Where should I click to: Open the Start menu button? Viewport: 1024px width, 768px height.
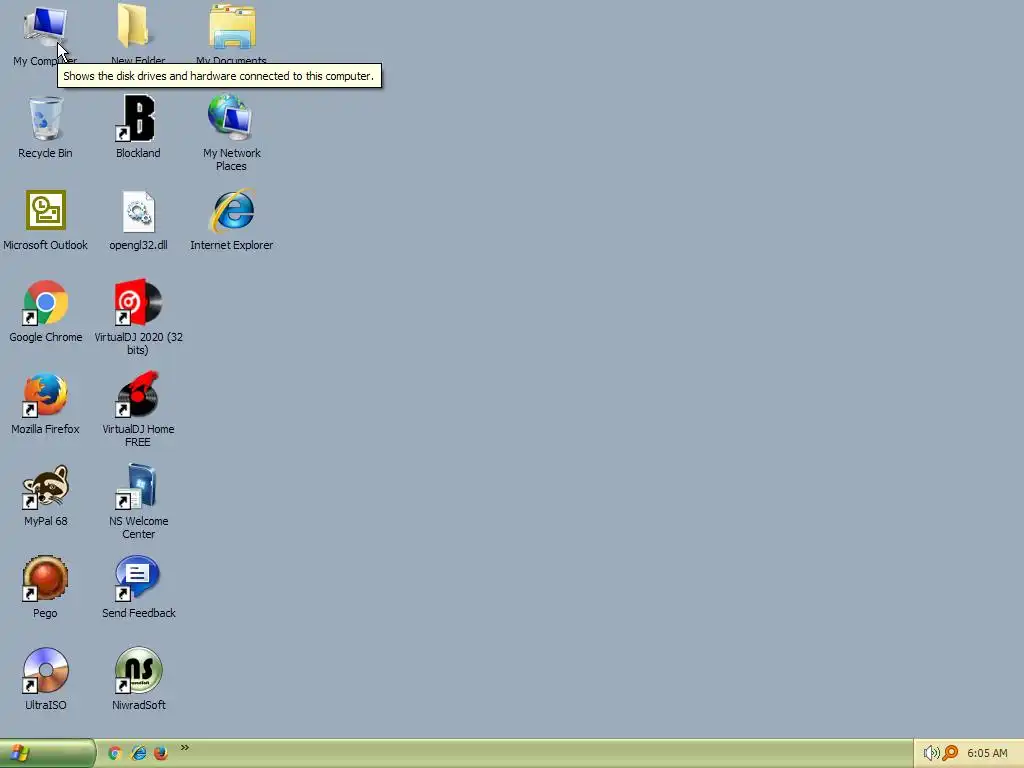pyautogui.click(x=48, y=754)
